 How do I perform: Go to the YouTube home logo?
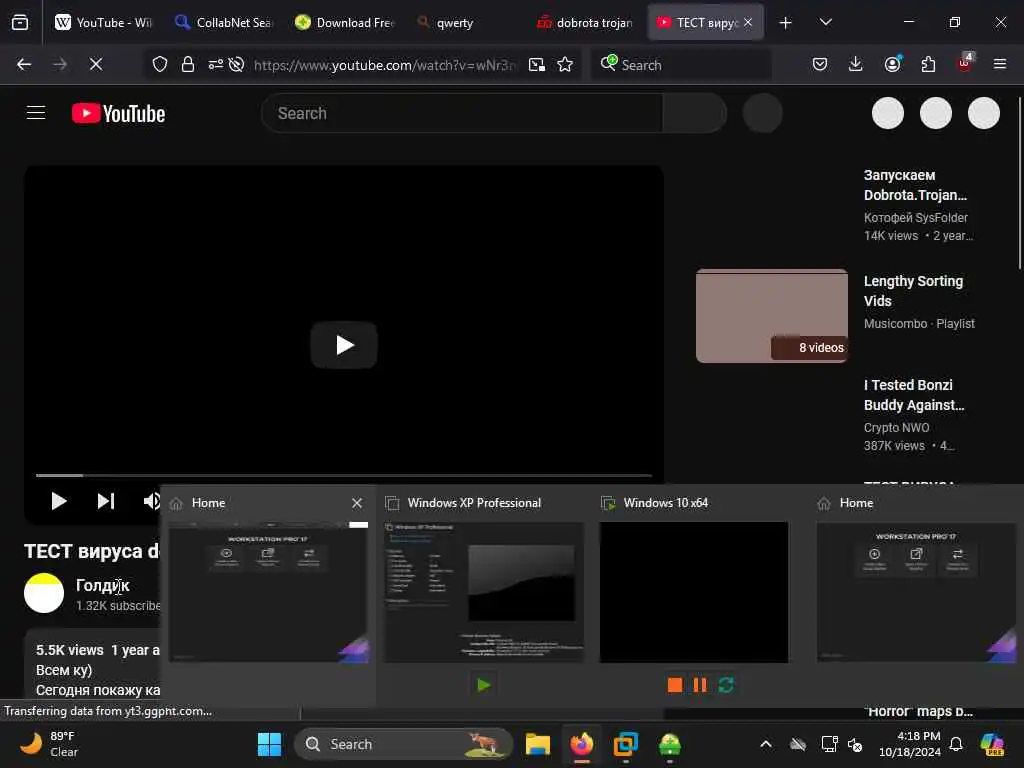click(x=118, y=114)
